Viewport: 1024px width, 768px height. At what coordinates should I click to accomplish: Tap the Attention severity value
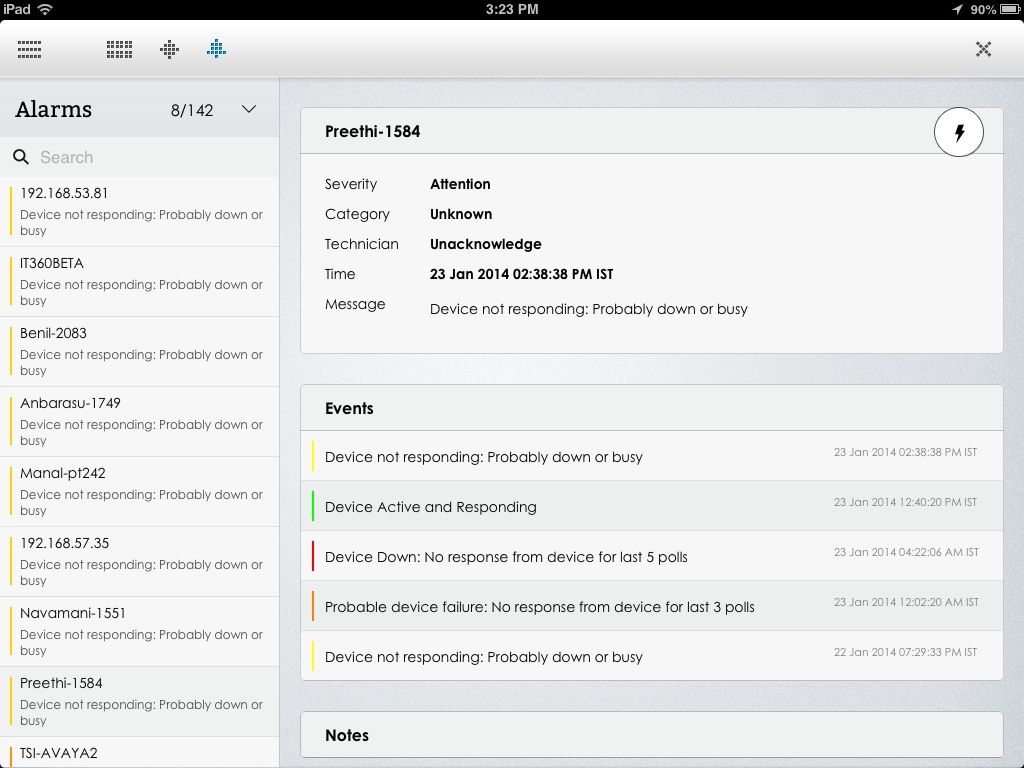tap(460, 184)
